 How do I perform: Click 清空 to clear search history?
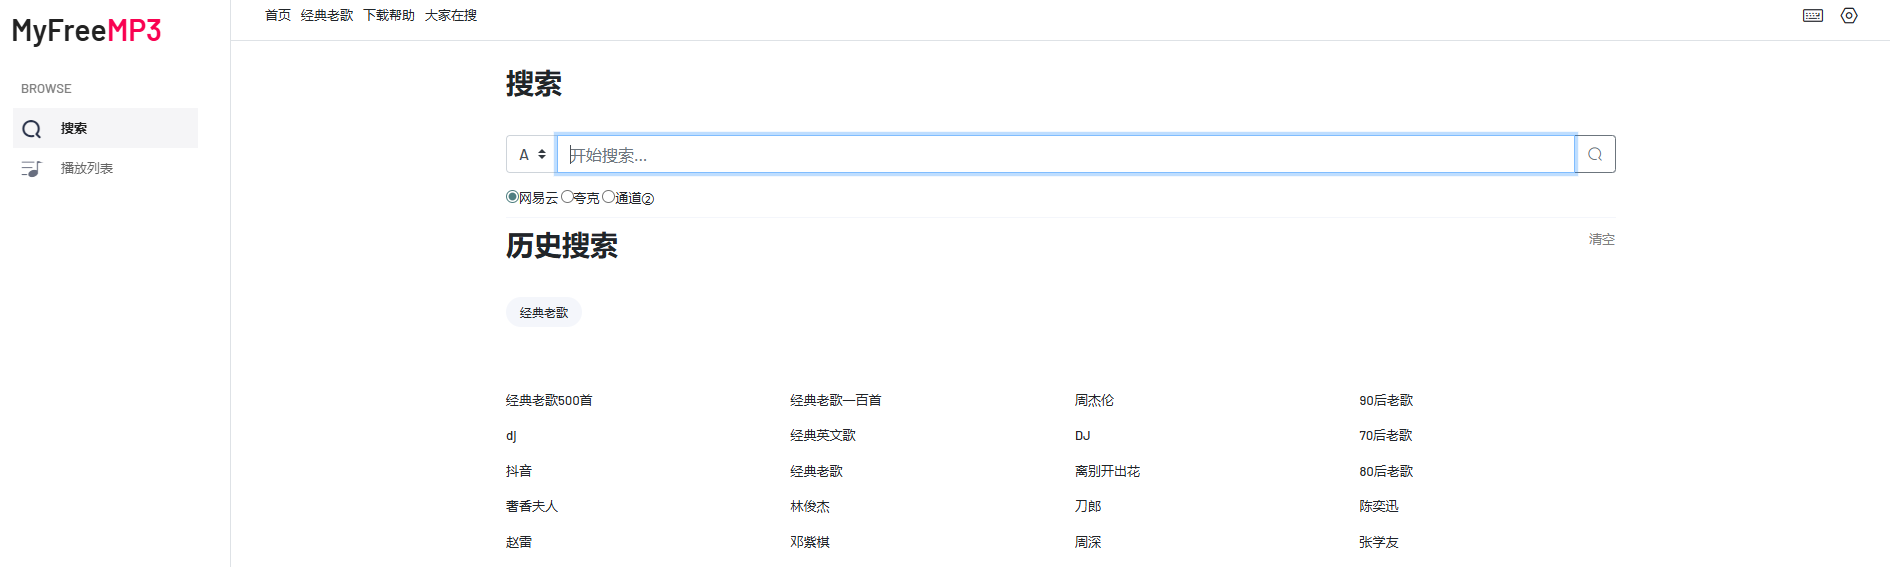click(1601, 239)
